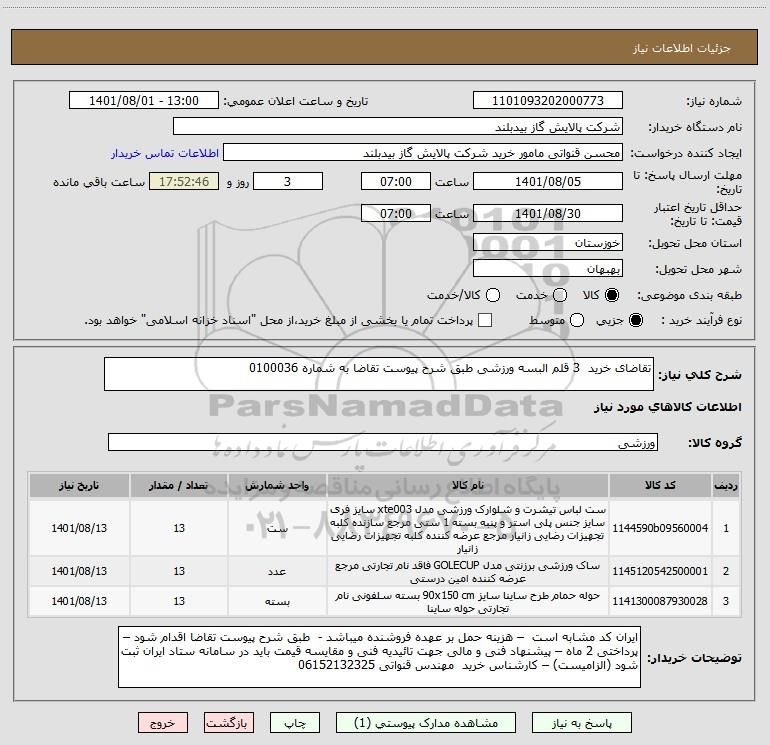This screenshot has width=770, height=745.
Task: Open the اطلاعات تماس خریدار link
Action: 165,153
